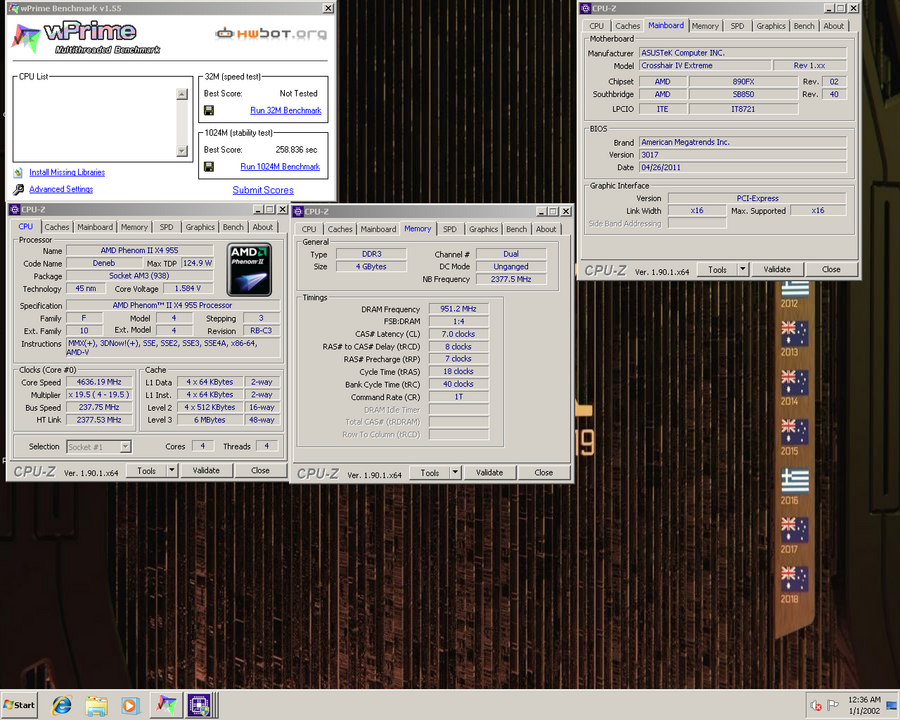This screenshot has height=720, width=900.
Task: Click Validate in the CPU-Z Memory window
Action: tap(490, 473)
